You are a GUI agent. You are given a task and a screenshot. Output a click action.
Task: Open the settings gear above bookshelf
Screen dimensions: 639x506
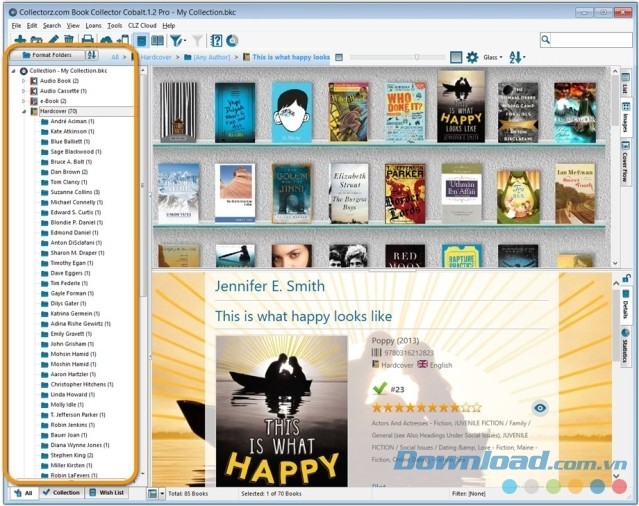(x=472, y=57)
